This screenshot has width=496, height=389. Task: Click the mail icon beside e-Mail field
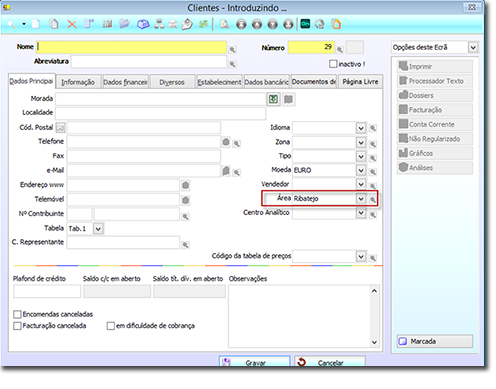coord(226,171)
